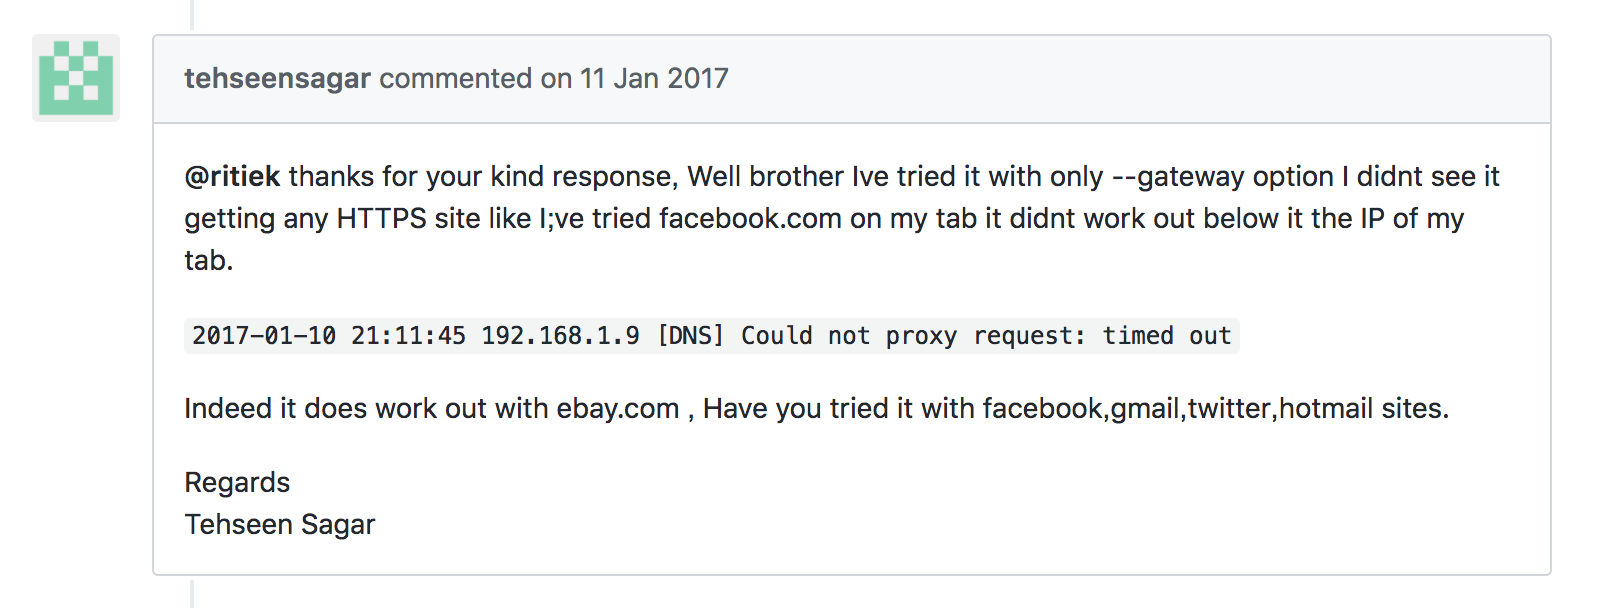Open the tehseensagar username link
1616x608 pixels.
(277, 78)
